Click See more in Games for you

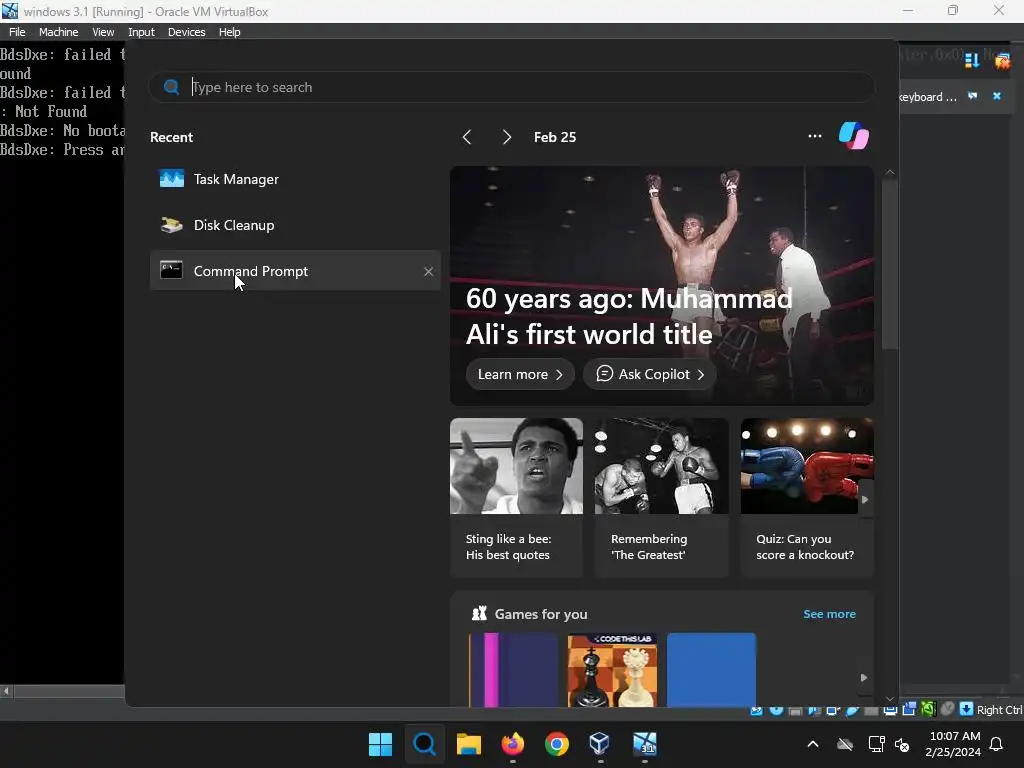[829, 614]
